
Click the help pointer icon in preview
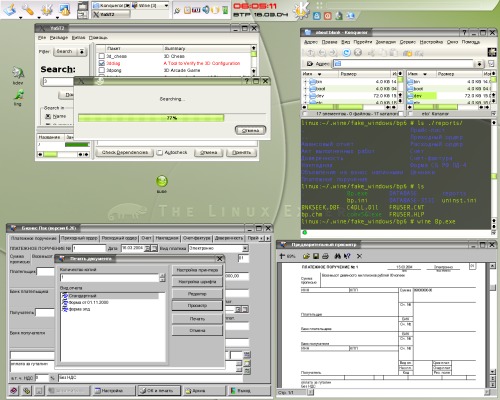347,256
